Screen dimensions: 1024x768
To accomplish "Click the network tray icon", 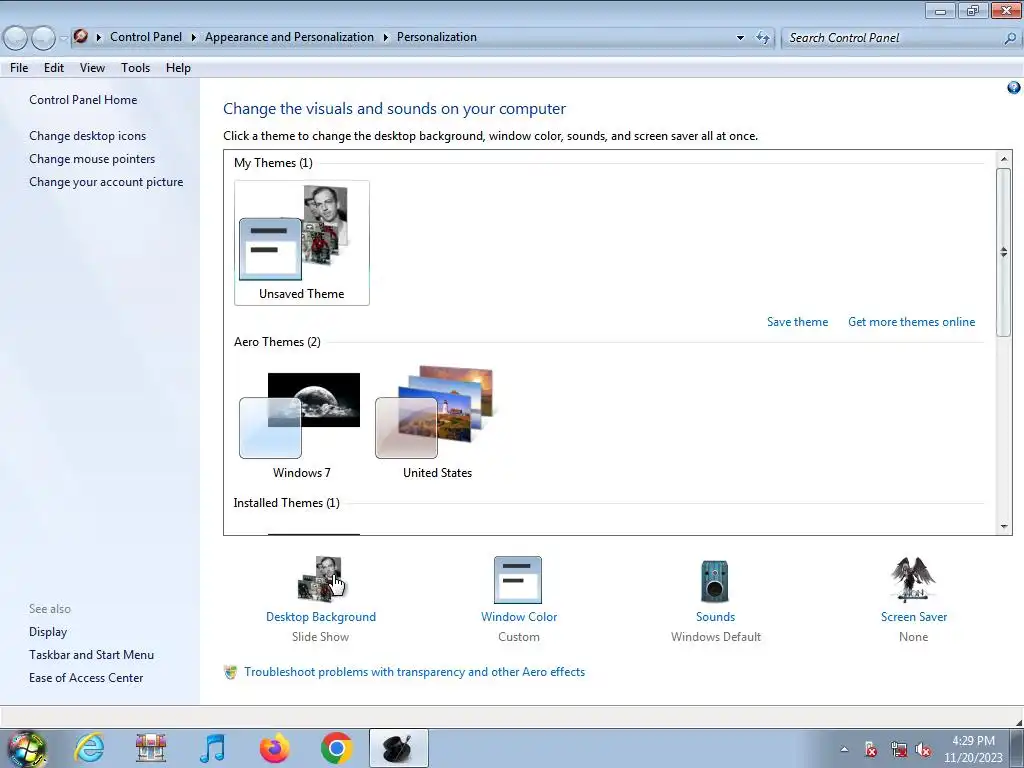I will point(899,750).
